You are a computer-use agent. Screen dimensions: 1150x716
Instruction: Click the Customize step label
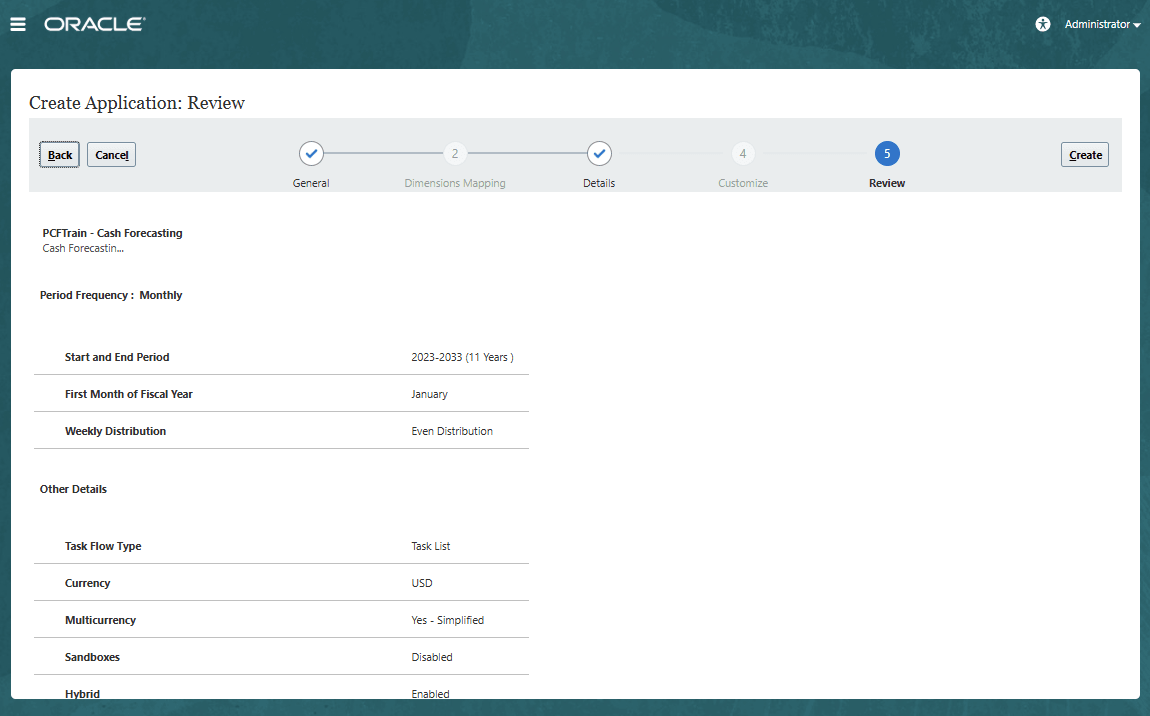743,183
